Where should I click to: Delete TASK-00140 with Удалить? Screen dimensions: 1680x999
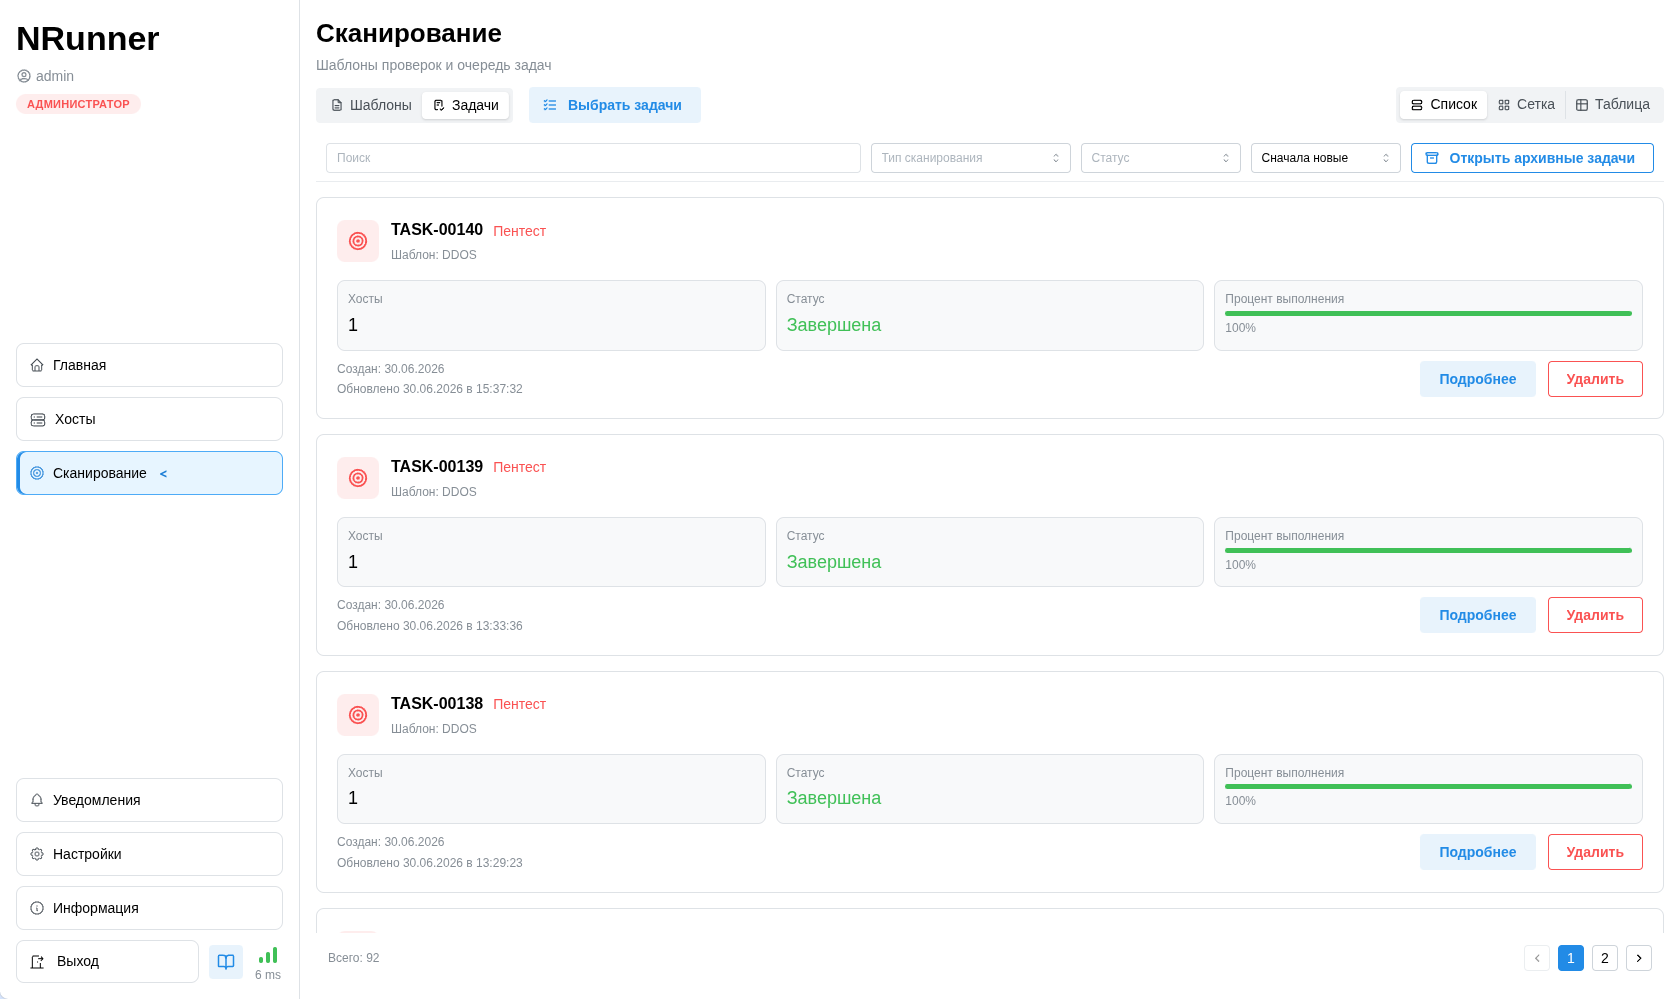coord(1595,379)
